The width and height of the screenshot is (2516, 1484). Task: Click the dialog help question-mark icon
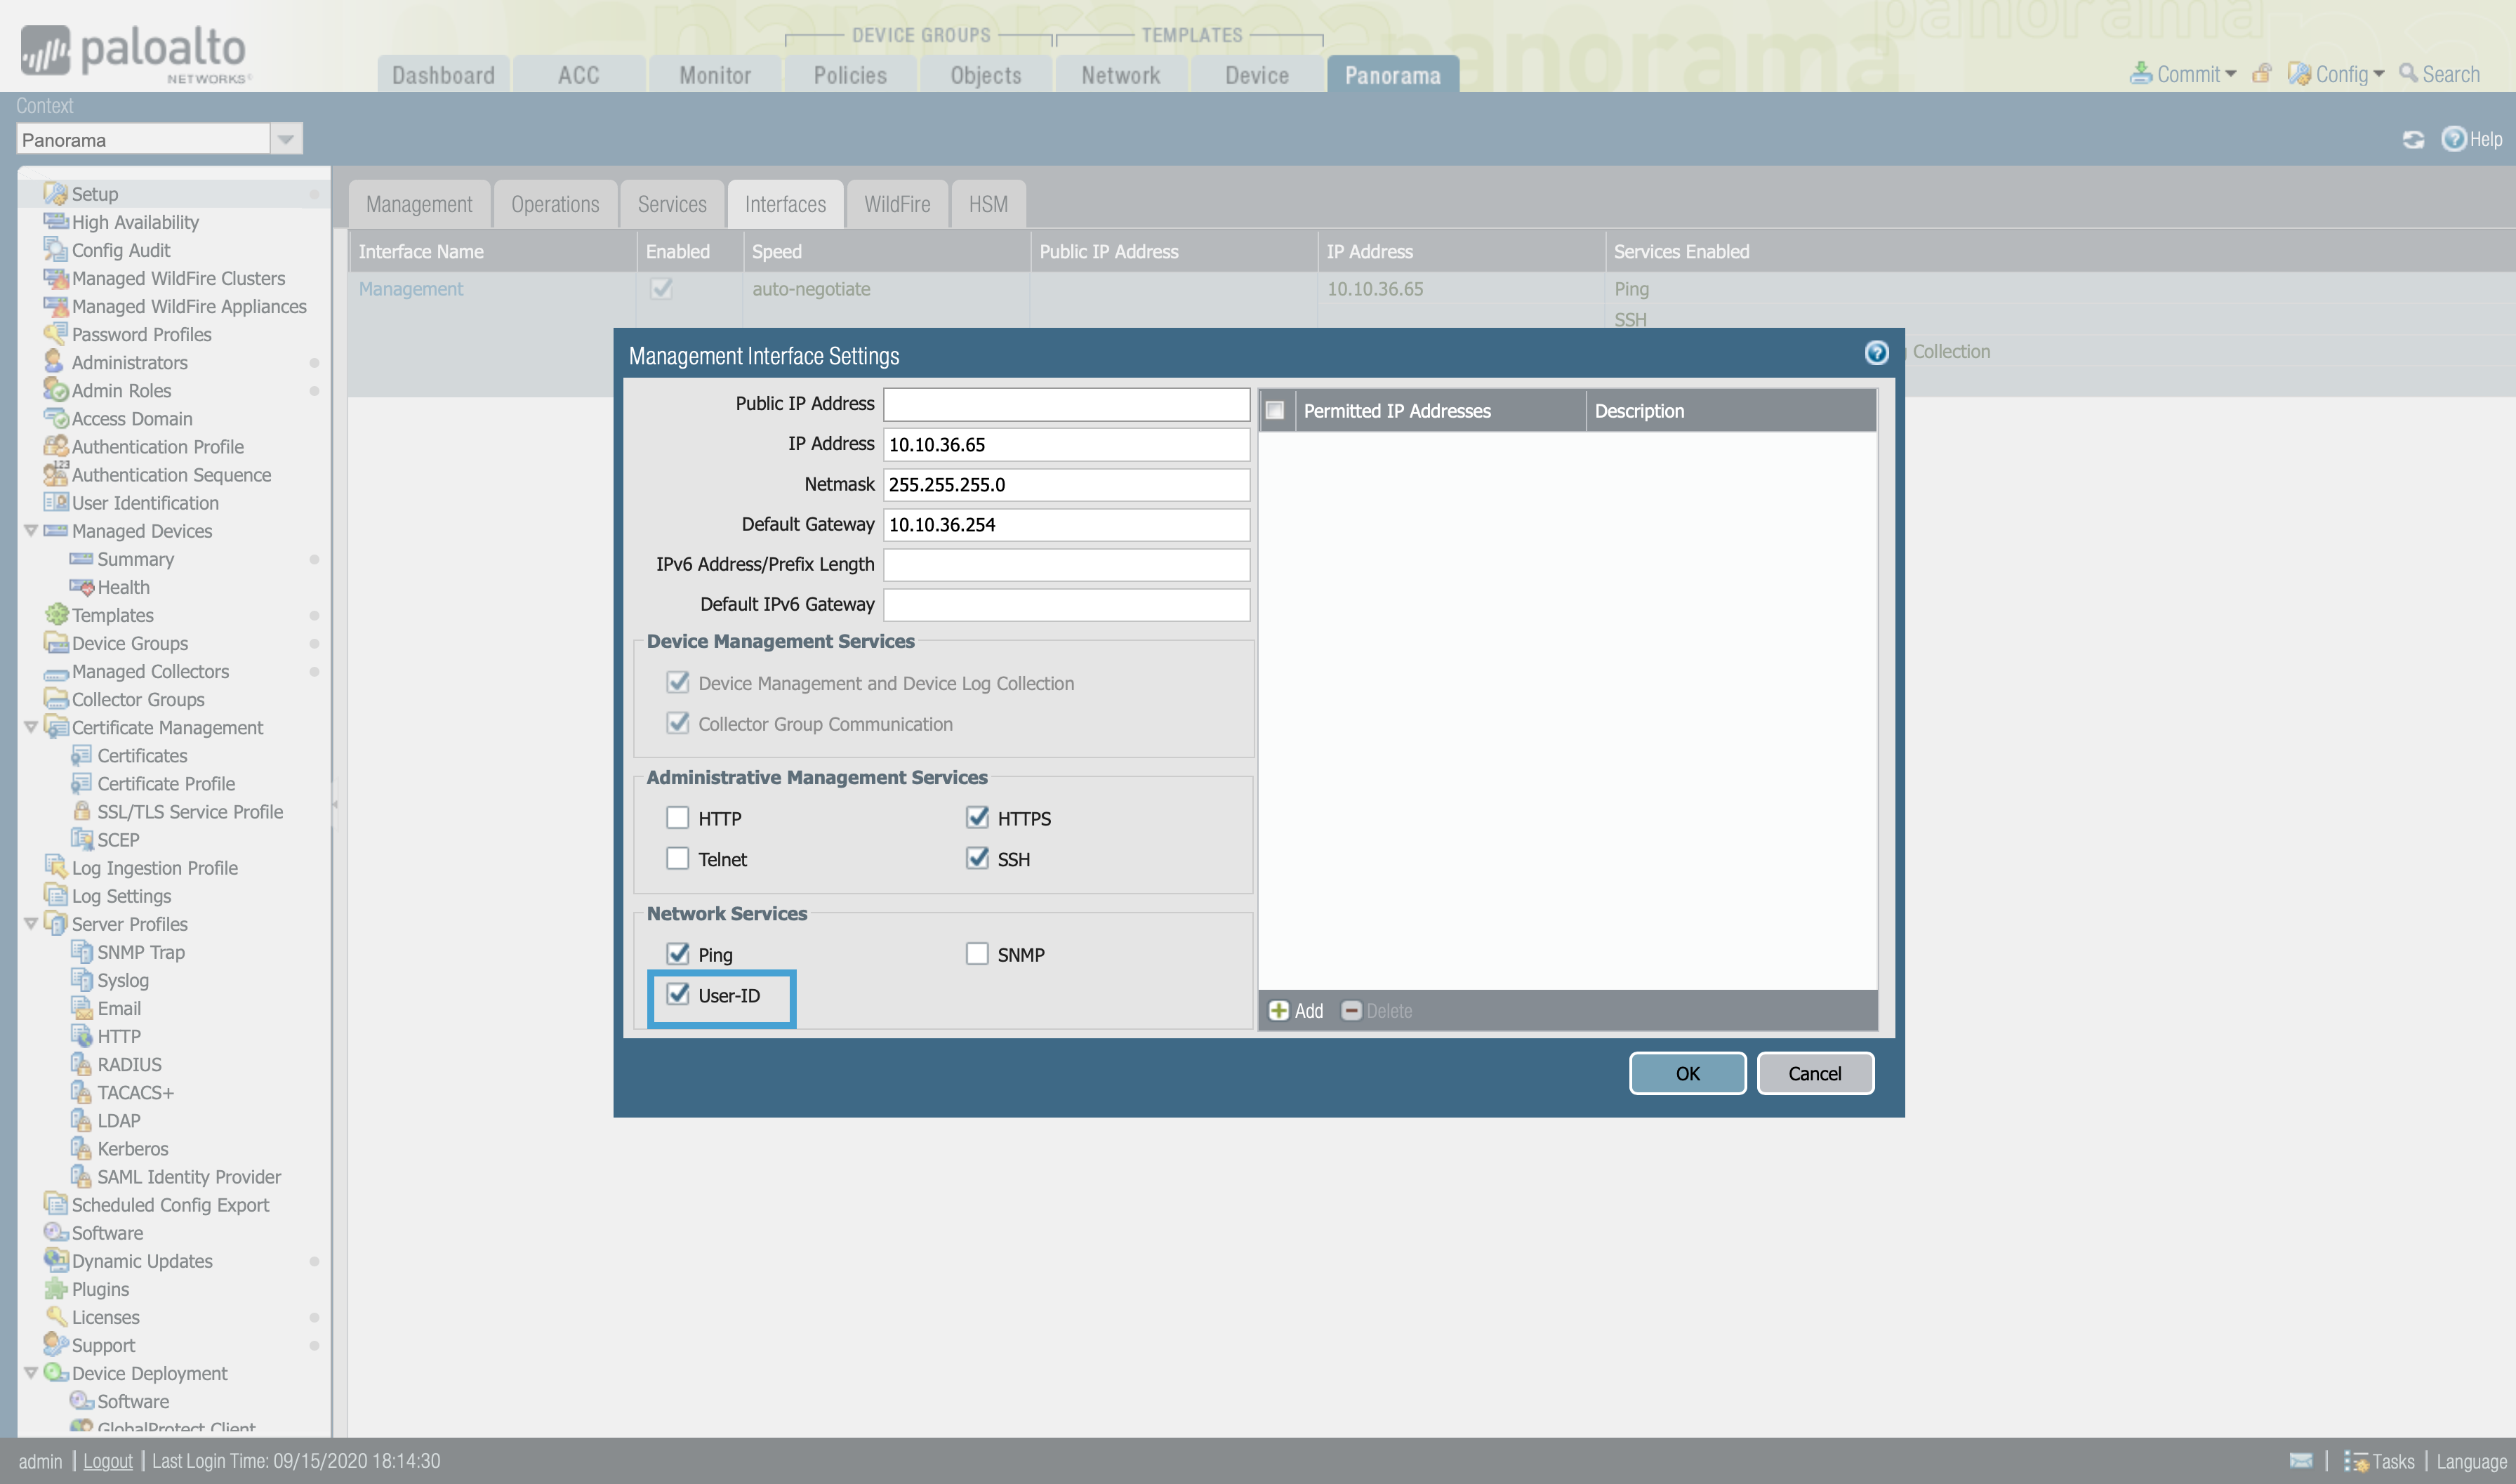click(x=1876, y=353)
